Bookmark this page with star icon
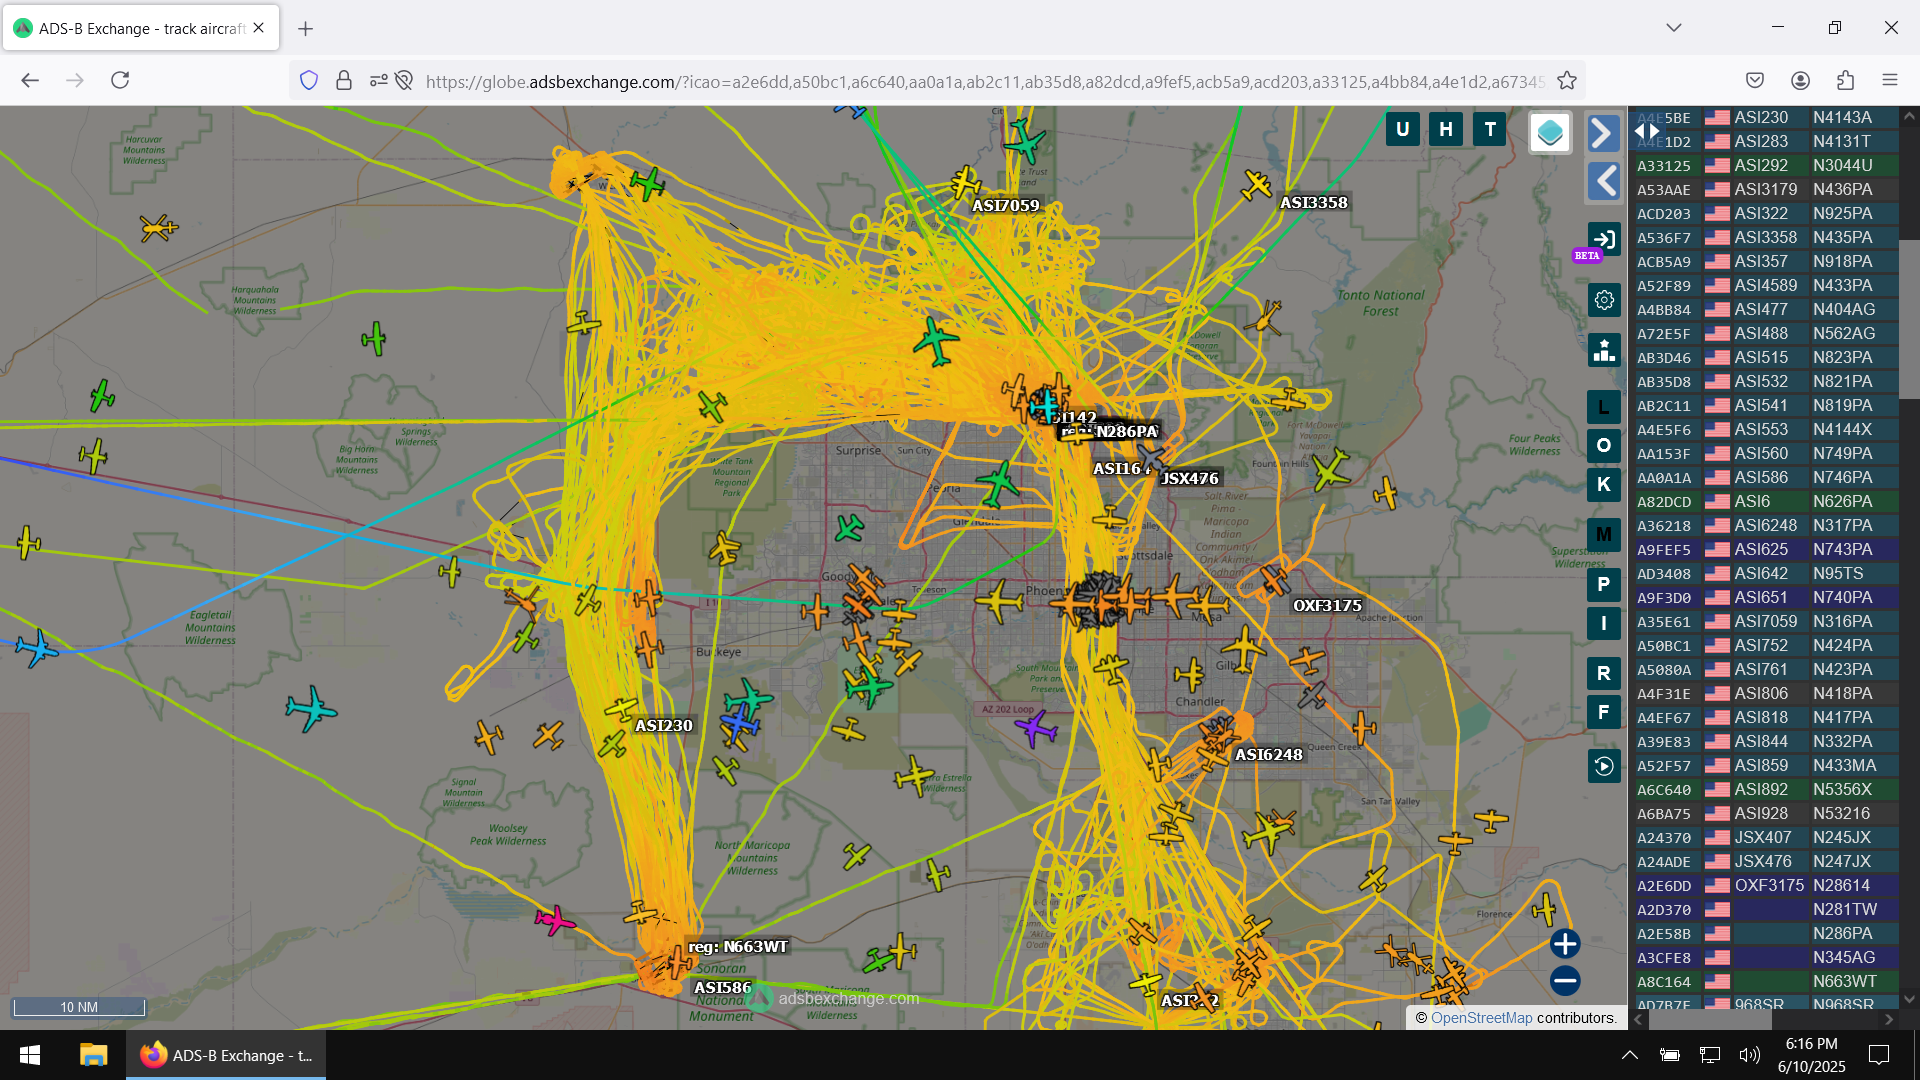 [x=1567, y=80]
